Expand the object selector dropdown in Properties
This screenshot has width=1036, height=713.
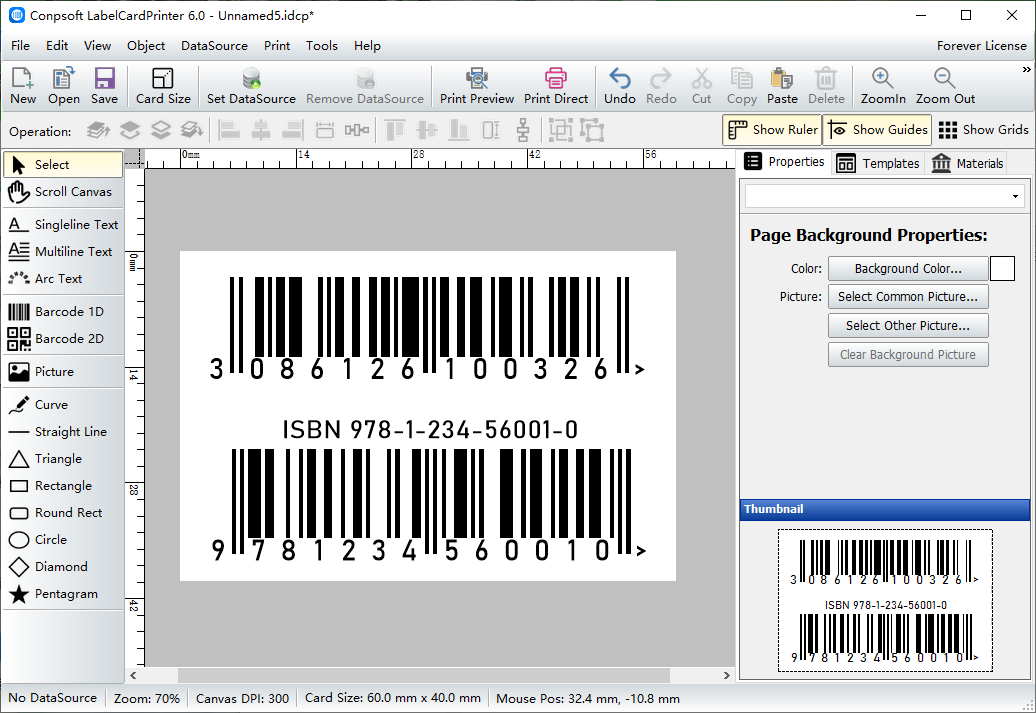(x=1015, y=196)
